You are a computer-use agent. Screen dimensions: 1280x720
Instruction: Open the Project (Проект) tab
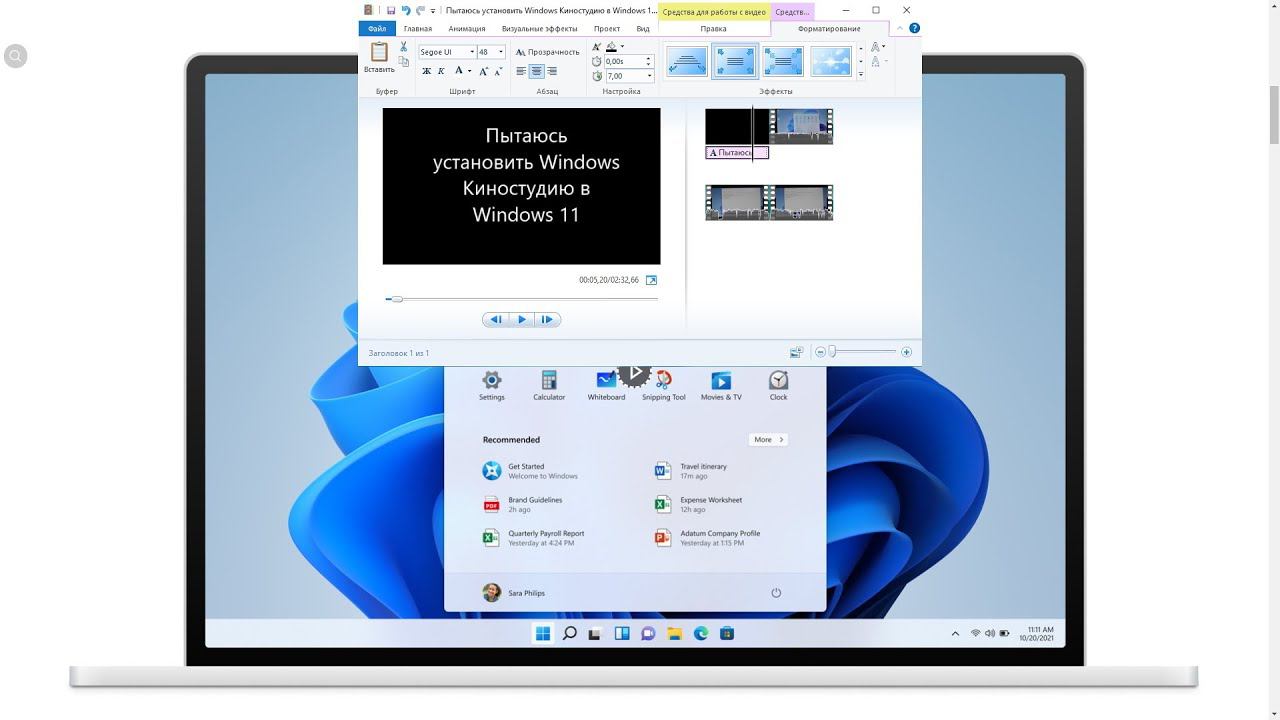607,29
